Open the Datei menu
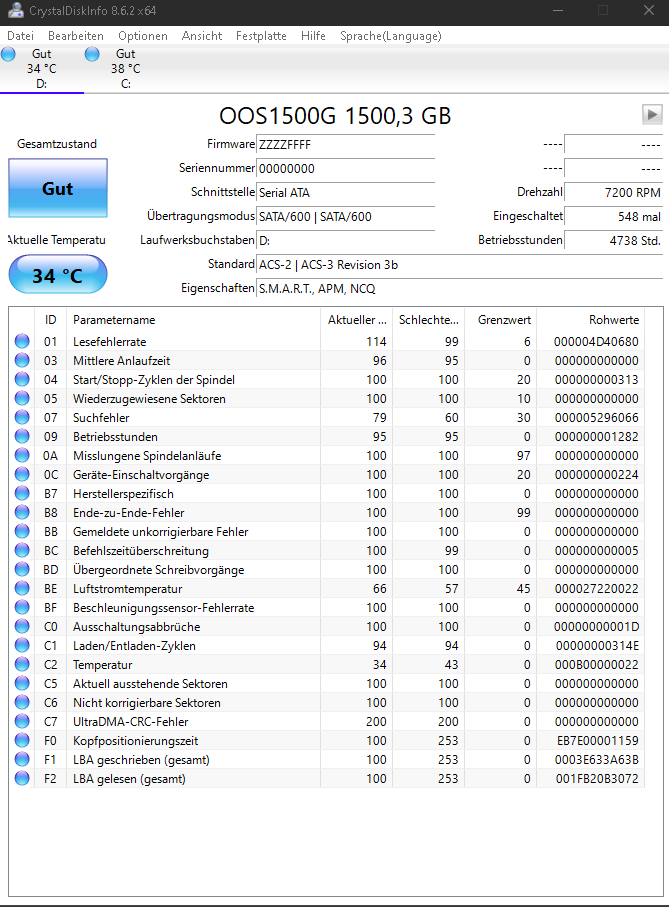 pos(20,36)
